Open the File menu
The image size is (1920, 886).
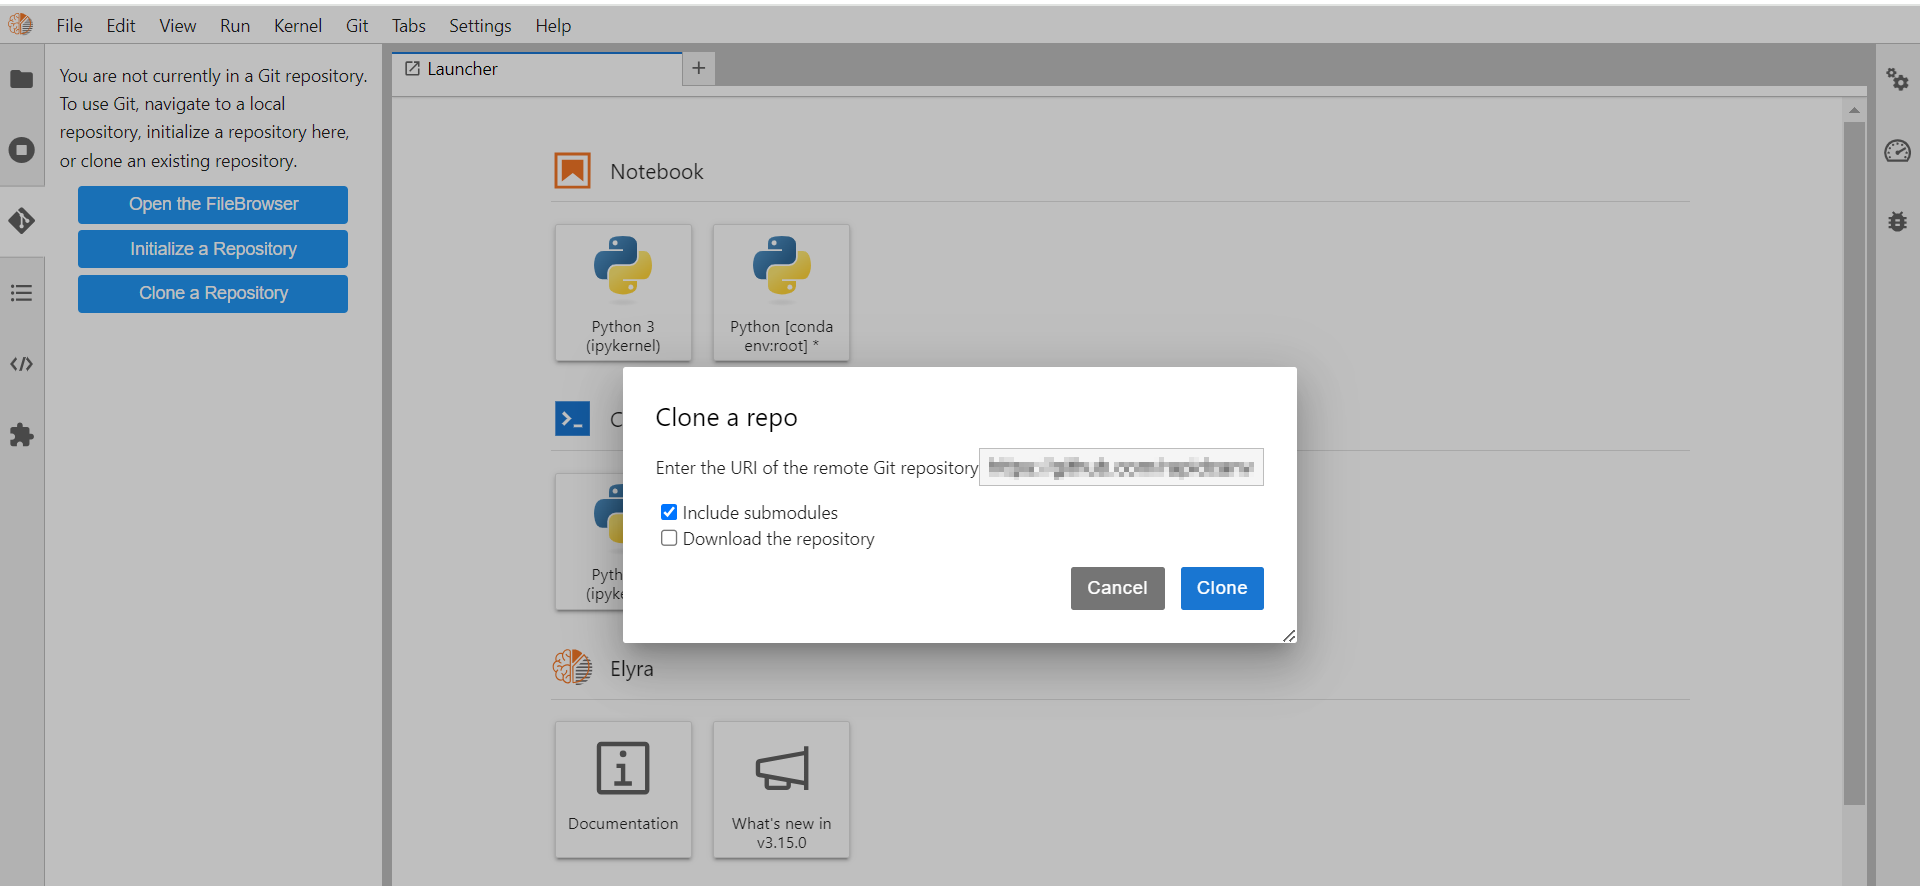(69, 26)
